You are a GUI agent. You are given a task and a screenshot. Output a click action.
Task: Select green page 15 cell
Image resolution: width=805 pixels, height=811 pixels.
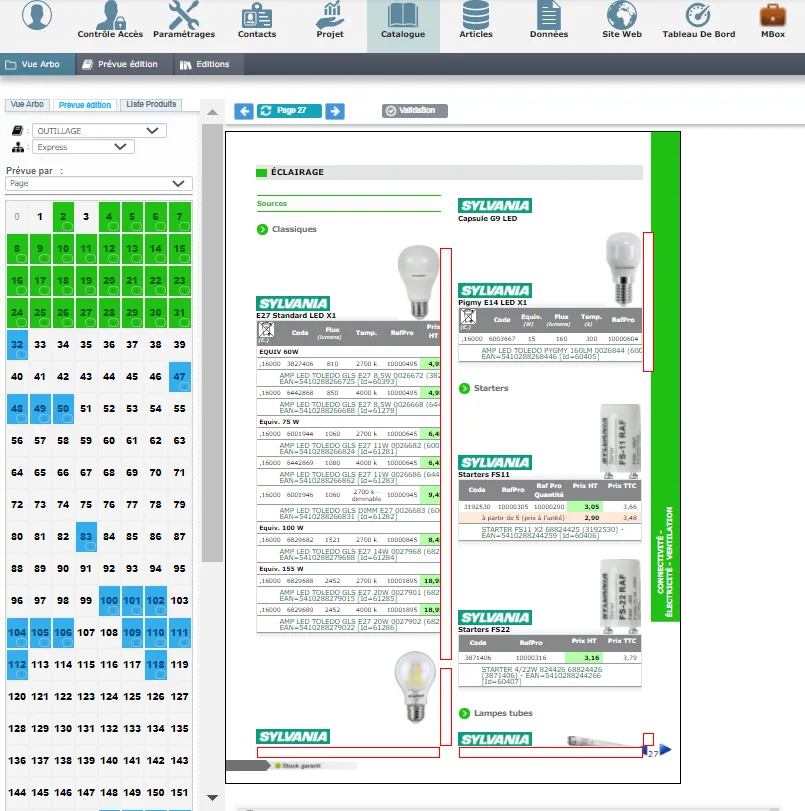click(180, 249)
